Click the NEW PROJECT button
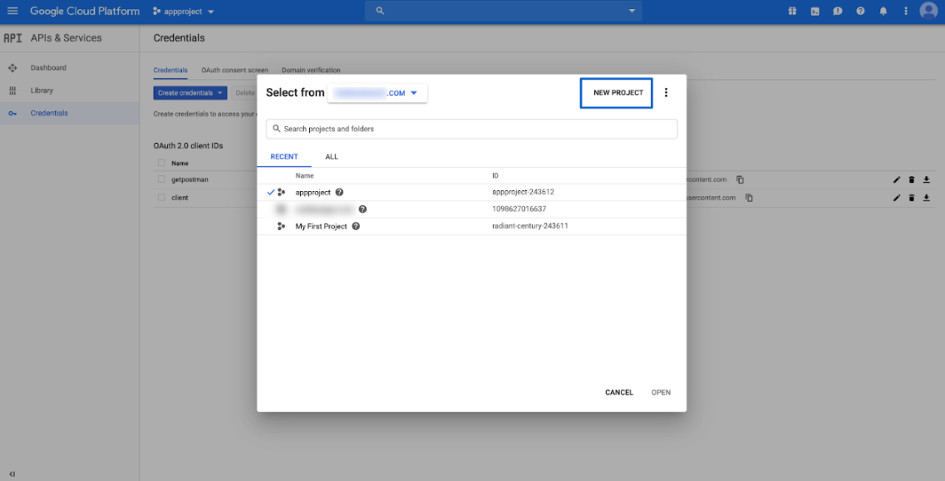Viewport: 945px width, 481px height. pyautogui.click(x=617, y=93)
